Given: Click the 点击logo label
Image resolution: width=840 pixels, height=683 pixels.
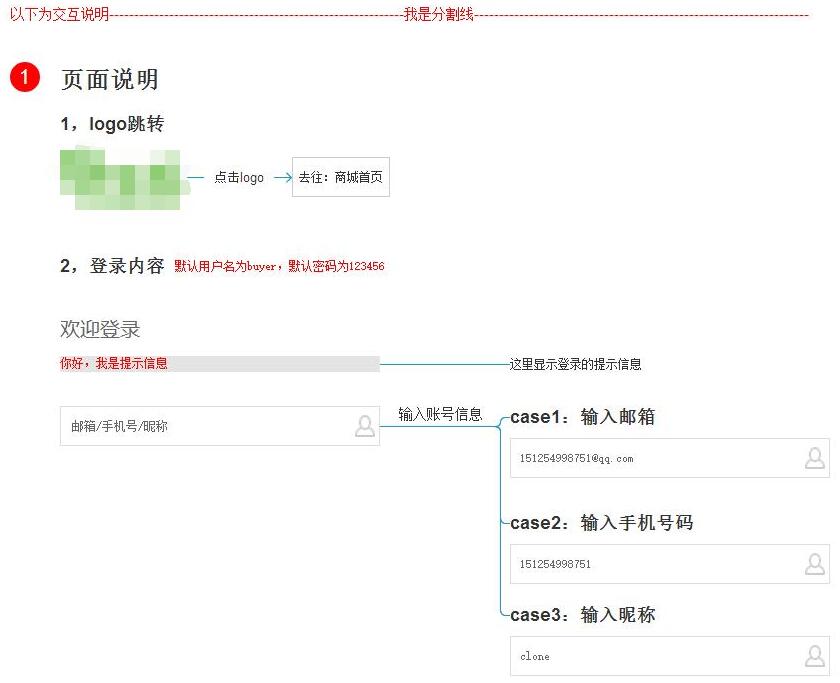Looking at the screenshot, I should (x=239, y=178).
